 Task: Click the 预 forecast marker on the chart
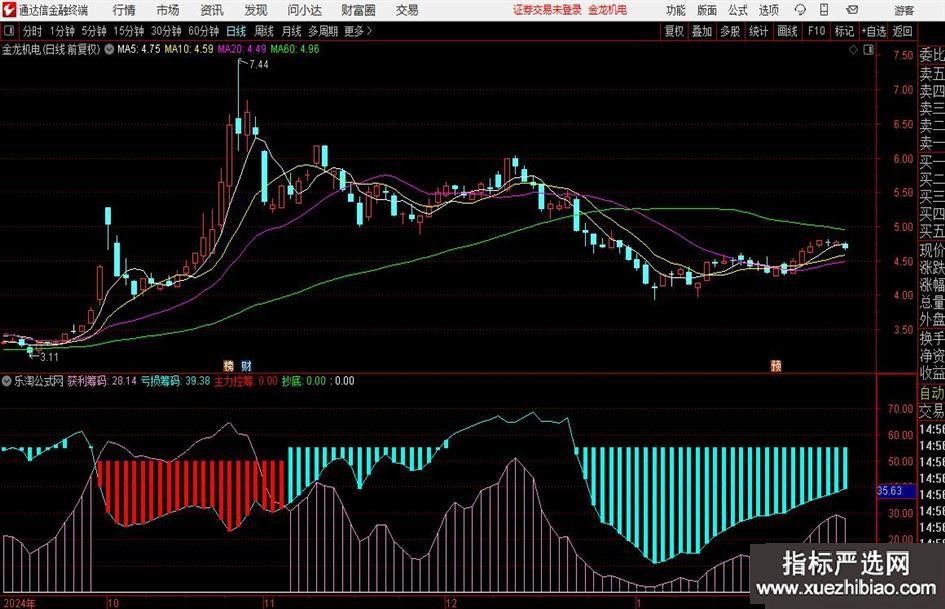click(776, 366)
